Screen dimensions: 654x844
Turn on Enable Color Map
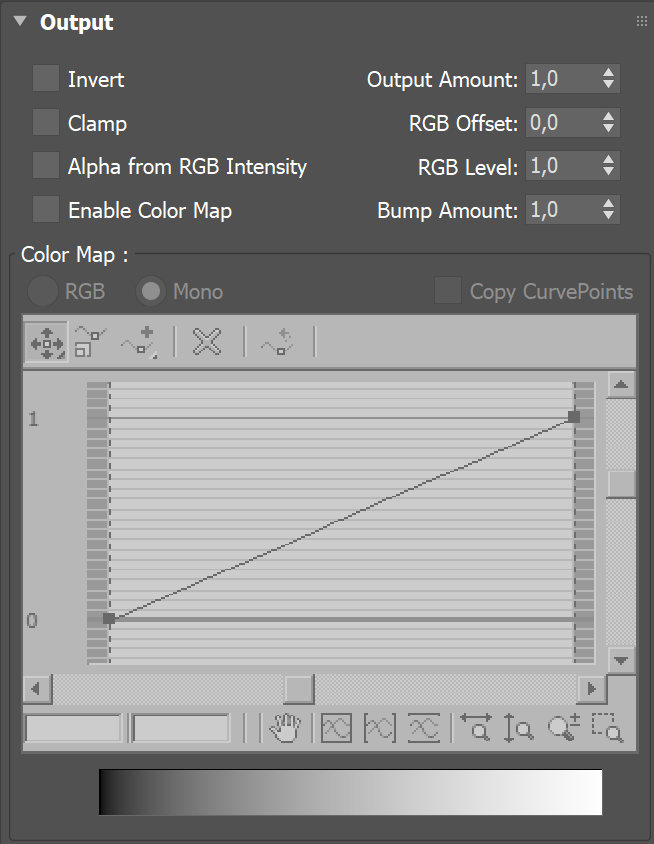pyautogui.click(x=46, y=210)
